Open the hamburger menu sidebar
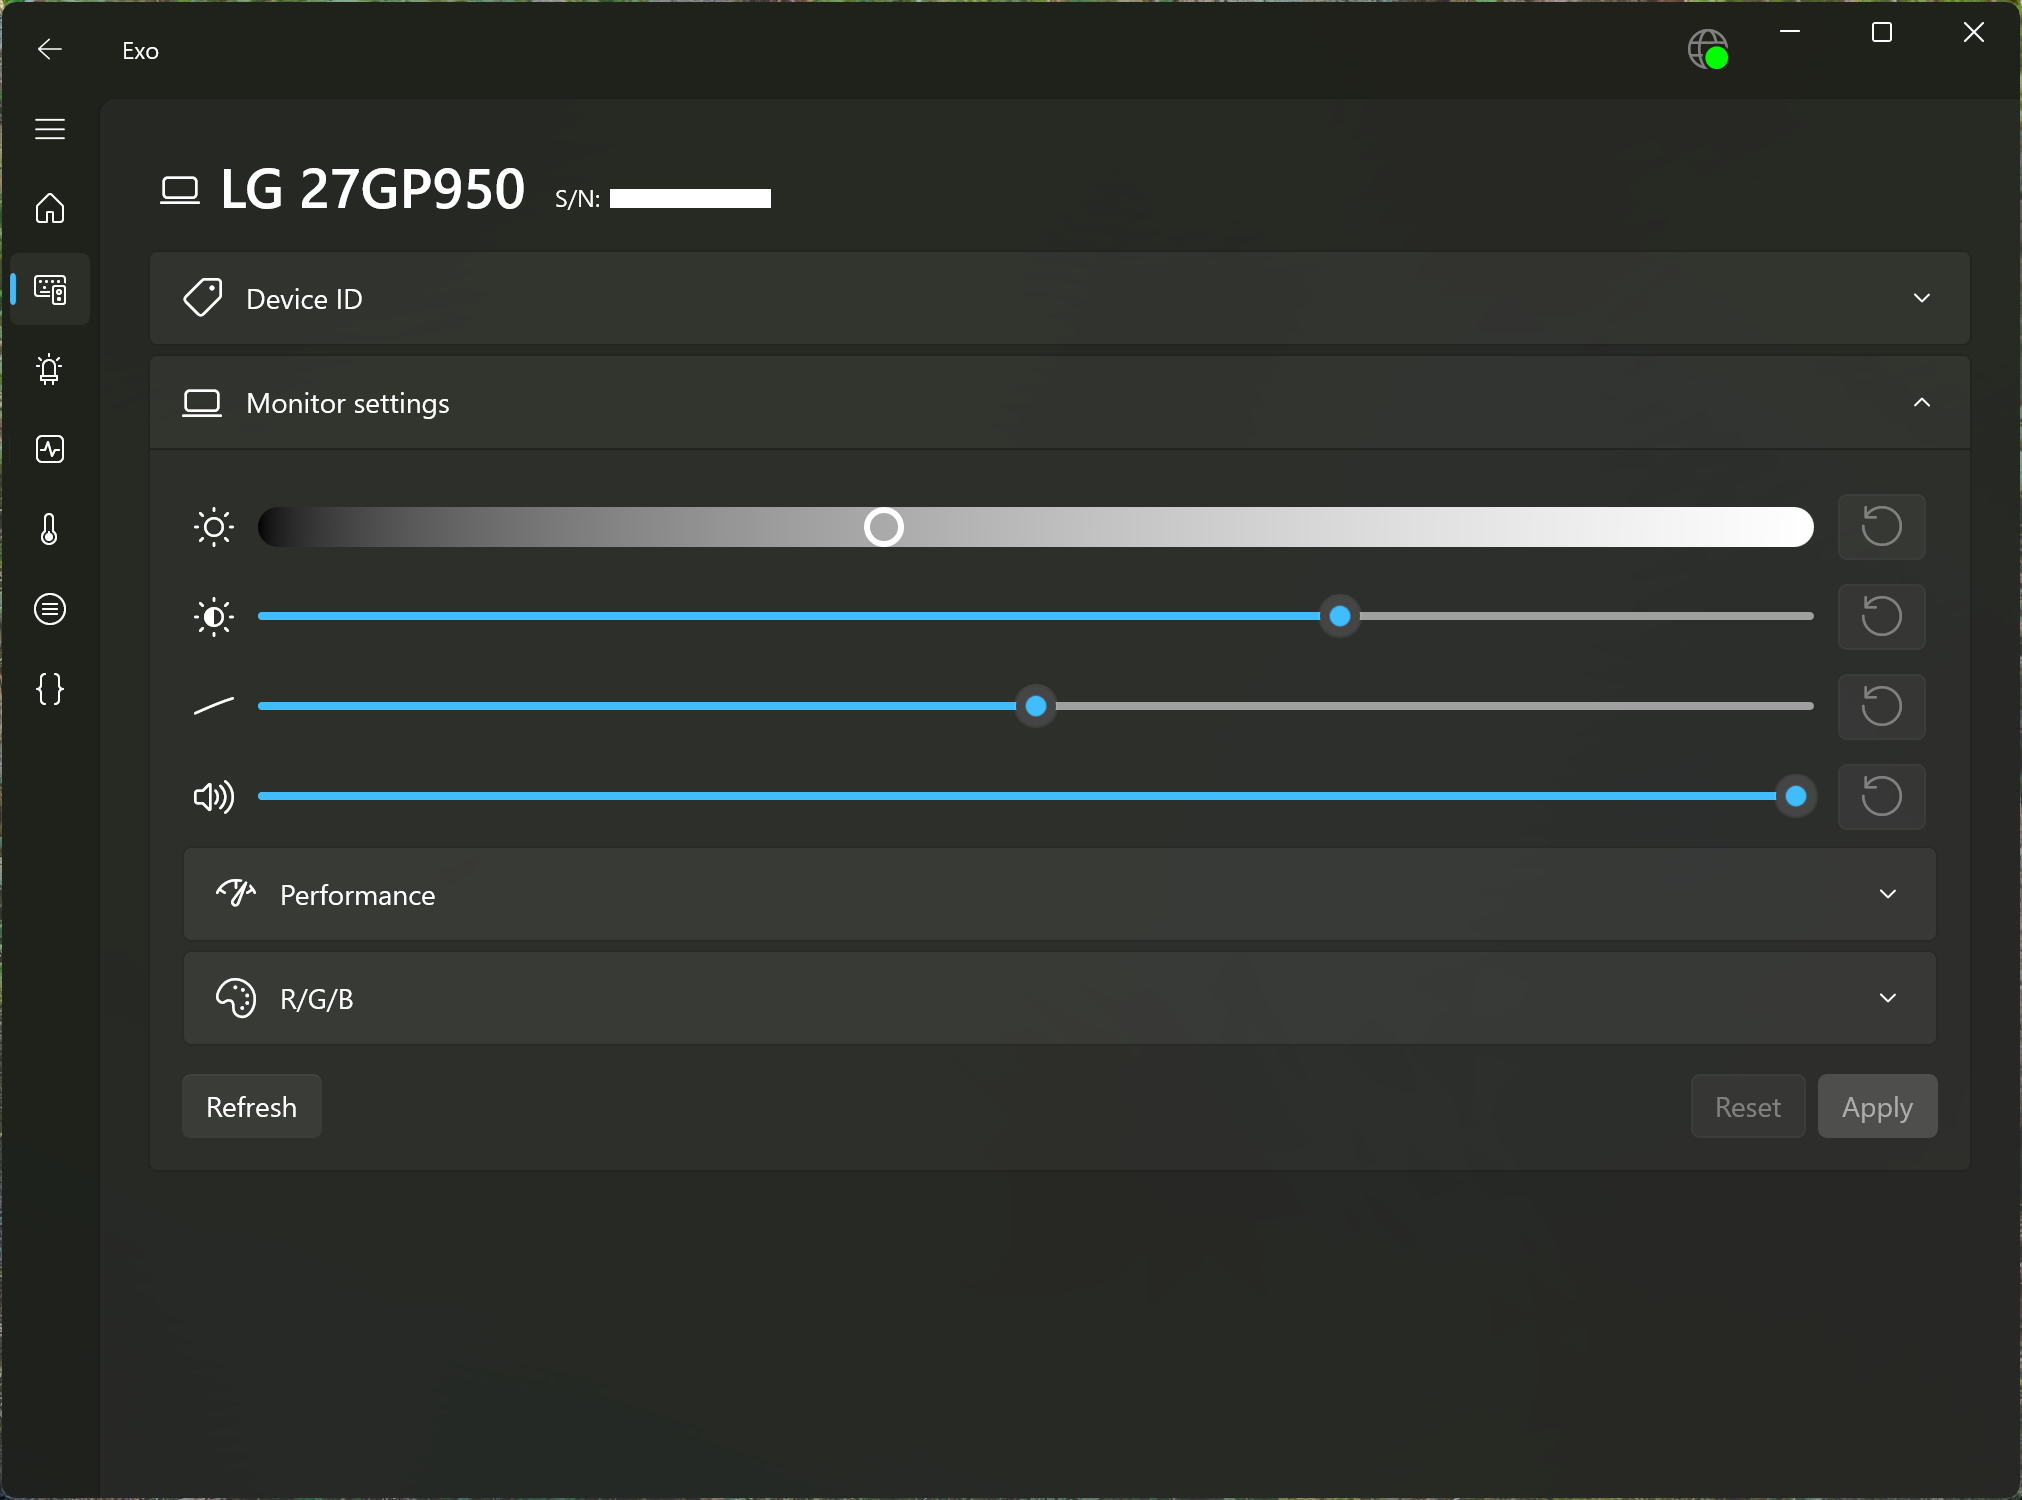Screen dimensions: 2022x1500 tap(50, 129)
